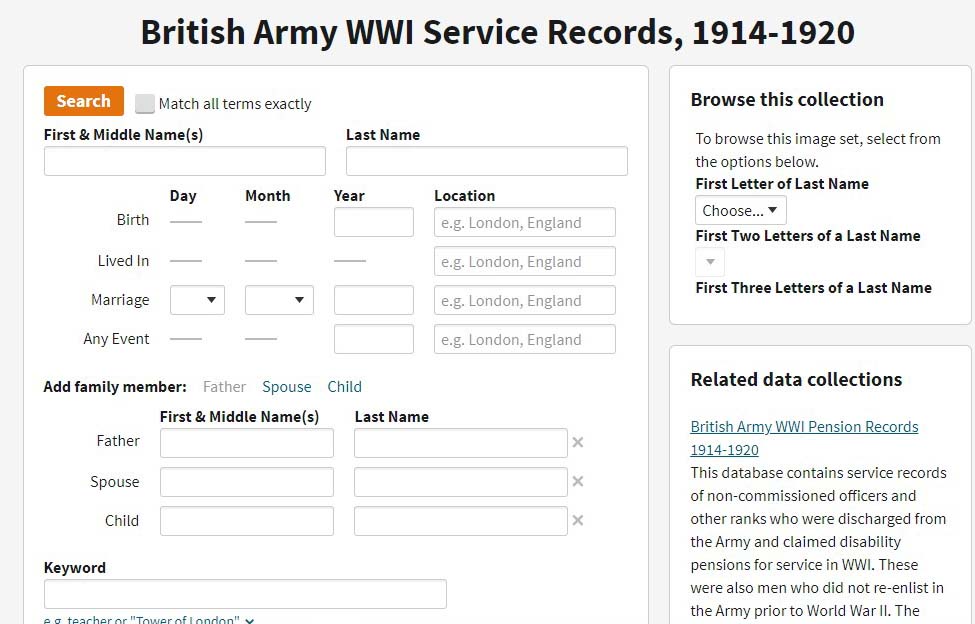Image resolution: width=975 pixels, height=624 pixels.
Task: Add a Spouse family member
Action: pyautogui.click(x=286, y=387)
